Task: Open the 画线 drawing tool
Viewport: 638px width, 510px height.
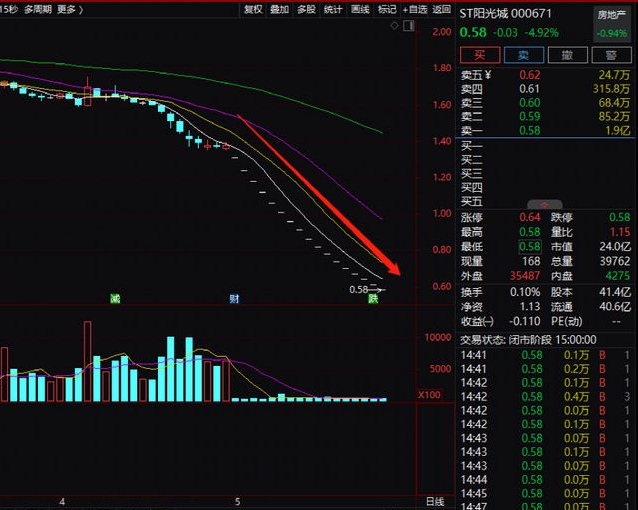Action: click(360, 9)
